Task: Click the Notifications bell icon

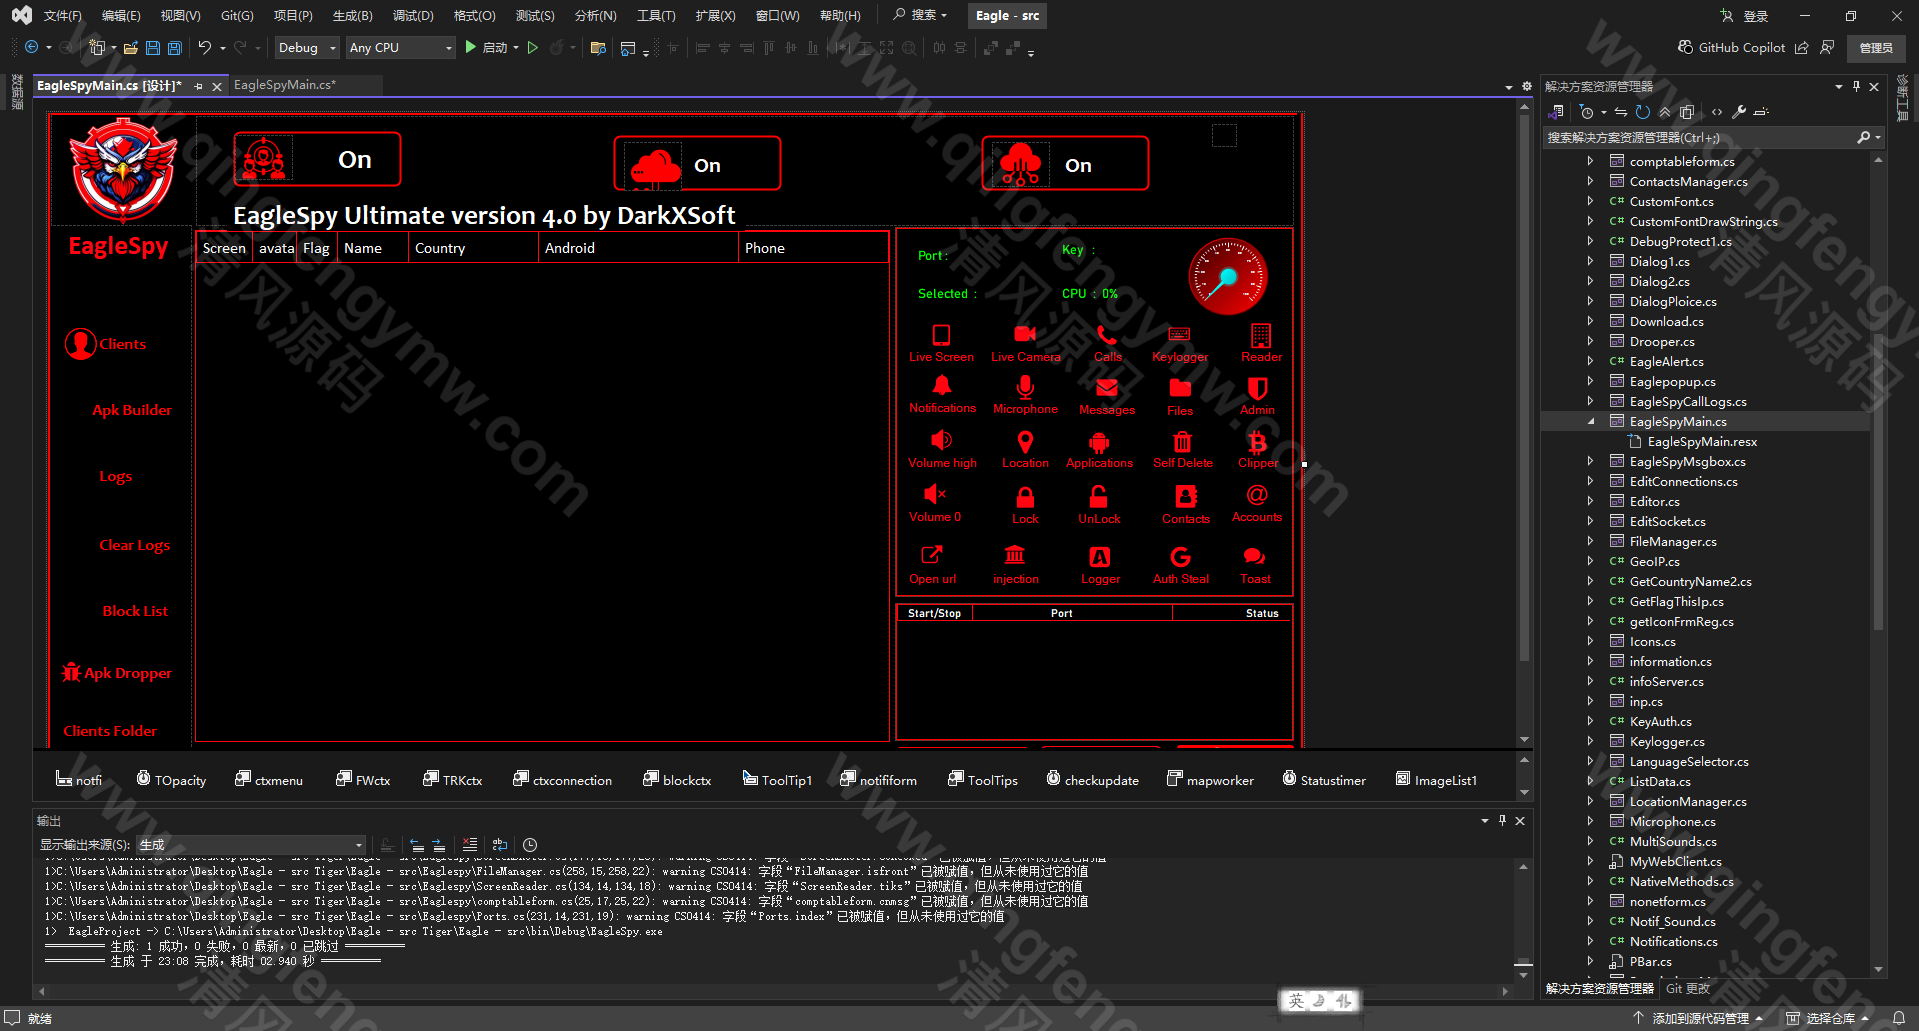Action: [x=942, y=386]
